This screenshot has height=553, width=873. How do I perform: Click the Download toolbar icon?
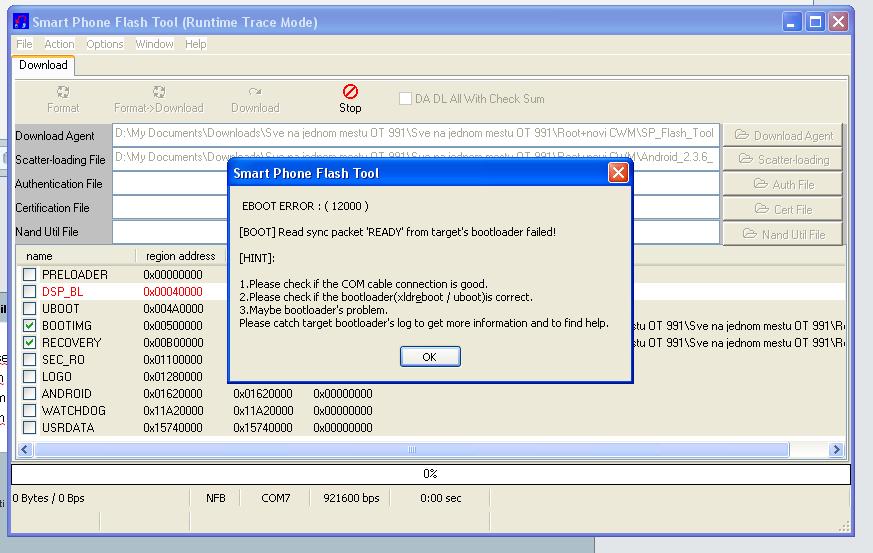(x=255, y=92)
